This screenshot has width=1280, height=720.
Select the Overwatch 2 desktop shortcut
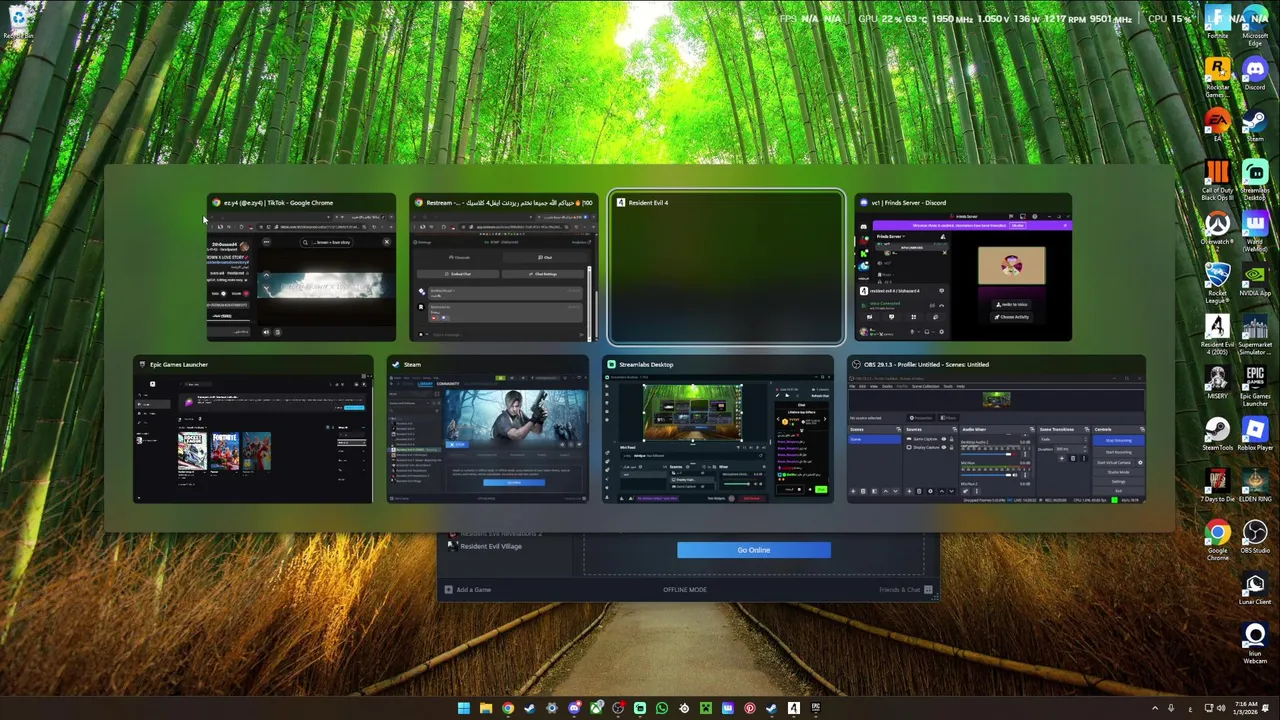point(1217,228)
